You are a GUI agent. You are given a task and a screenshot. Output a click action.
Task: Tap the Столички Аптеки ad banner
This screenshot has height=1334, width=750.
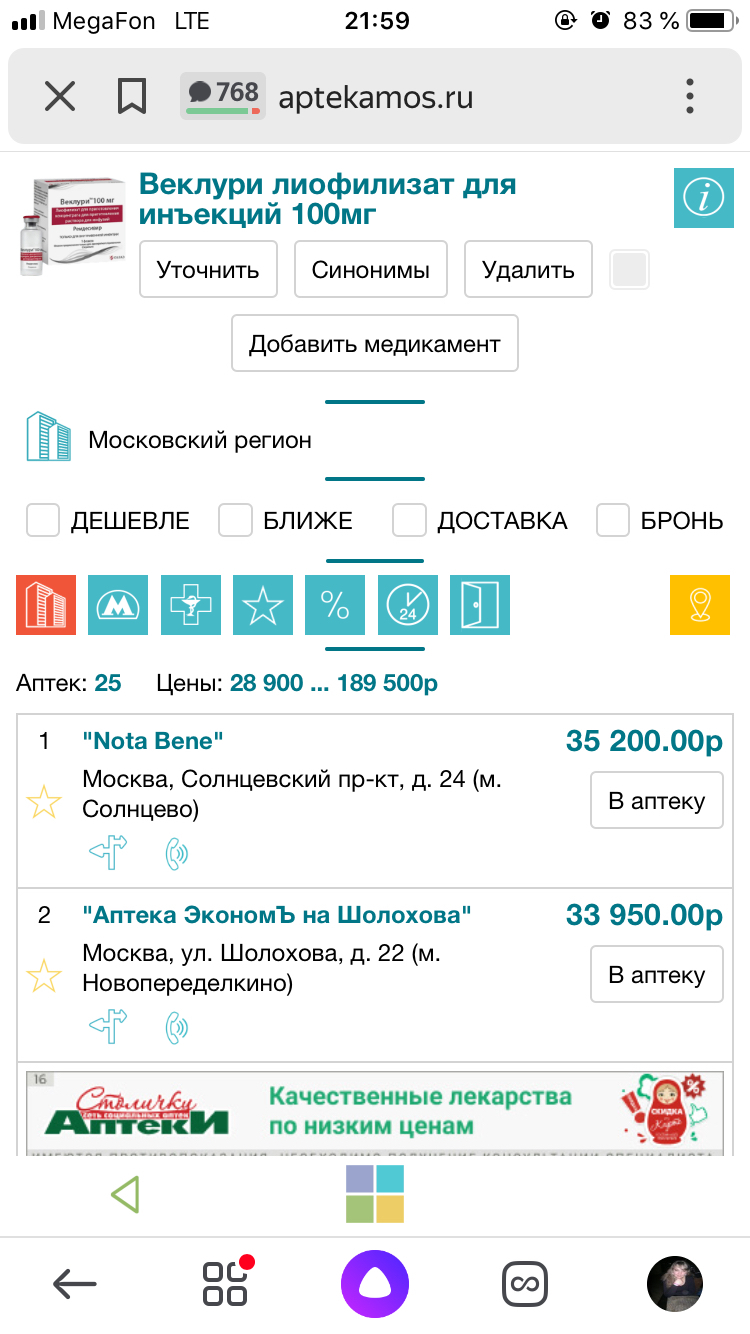[x=374, y=1111]
